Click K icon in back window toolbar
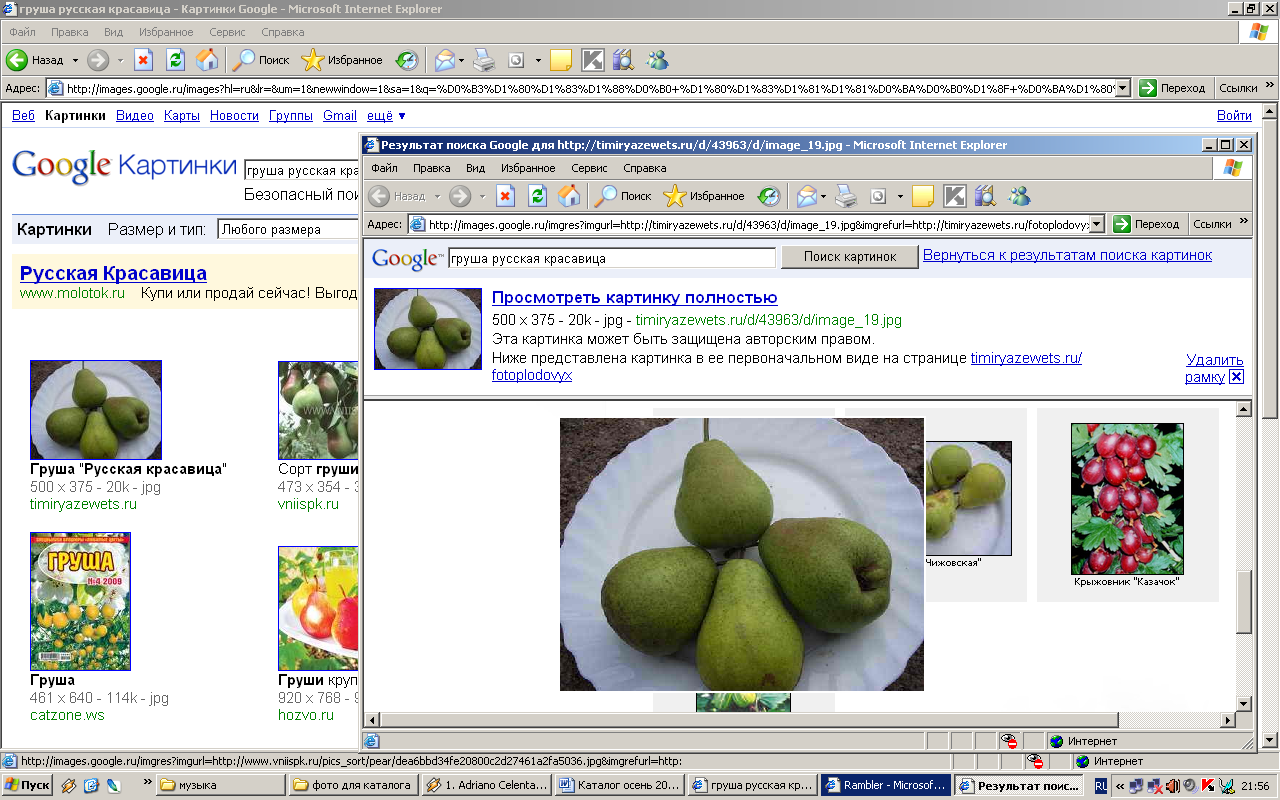Viewport: 1280px width, 800px height. click(593, 60)
